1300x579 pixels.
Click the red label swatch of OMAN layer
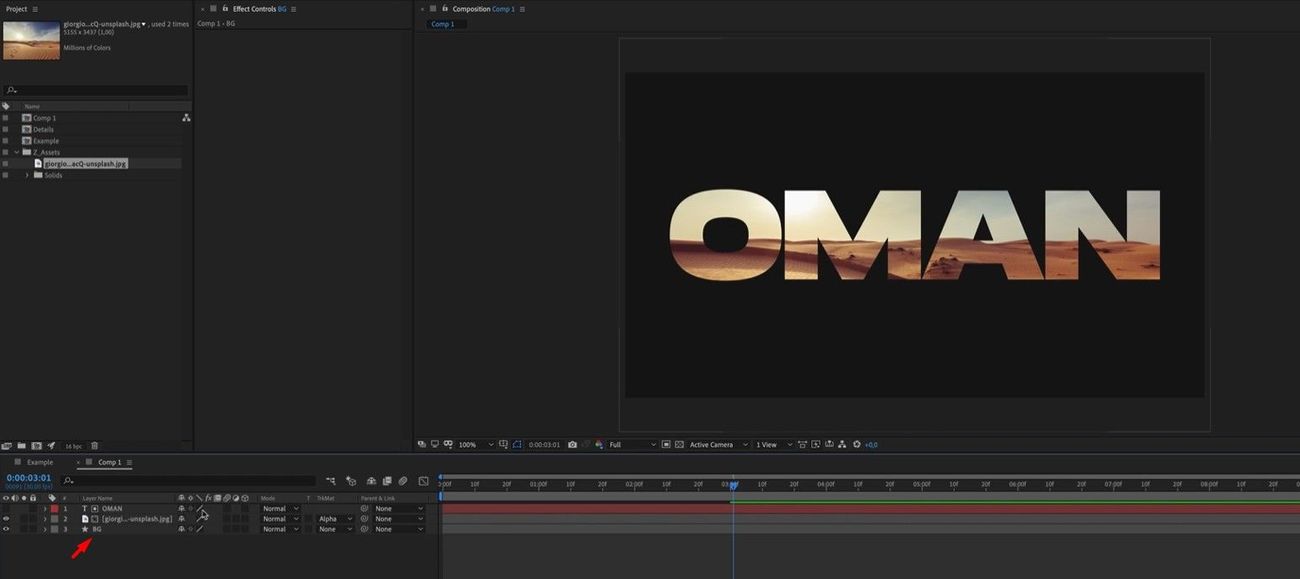tap(55, 509)
